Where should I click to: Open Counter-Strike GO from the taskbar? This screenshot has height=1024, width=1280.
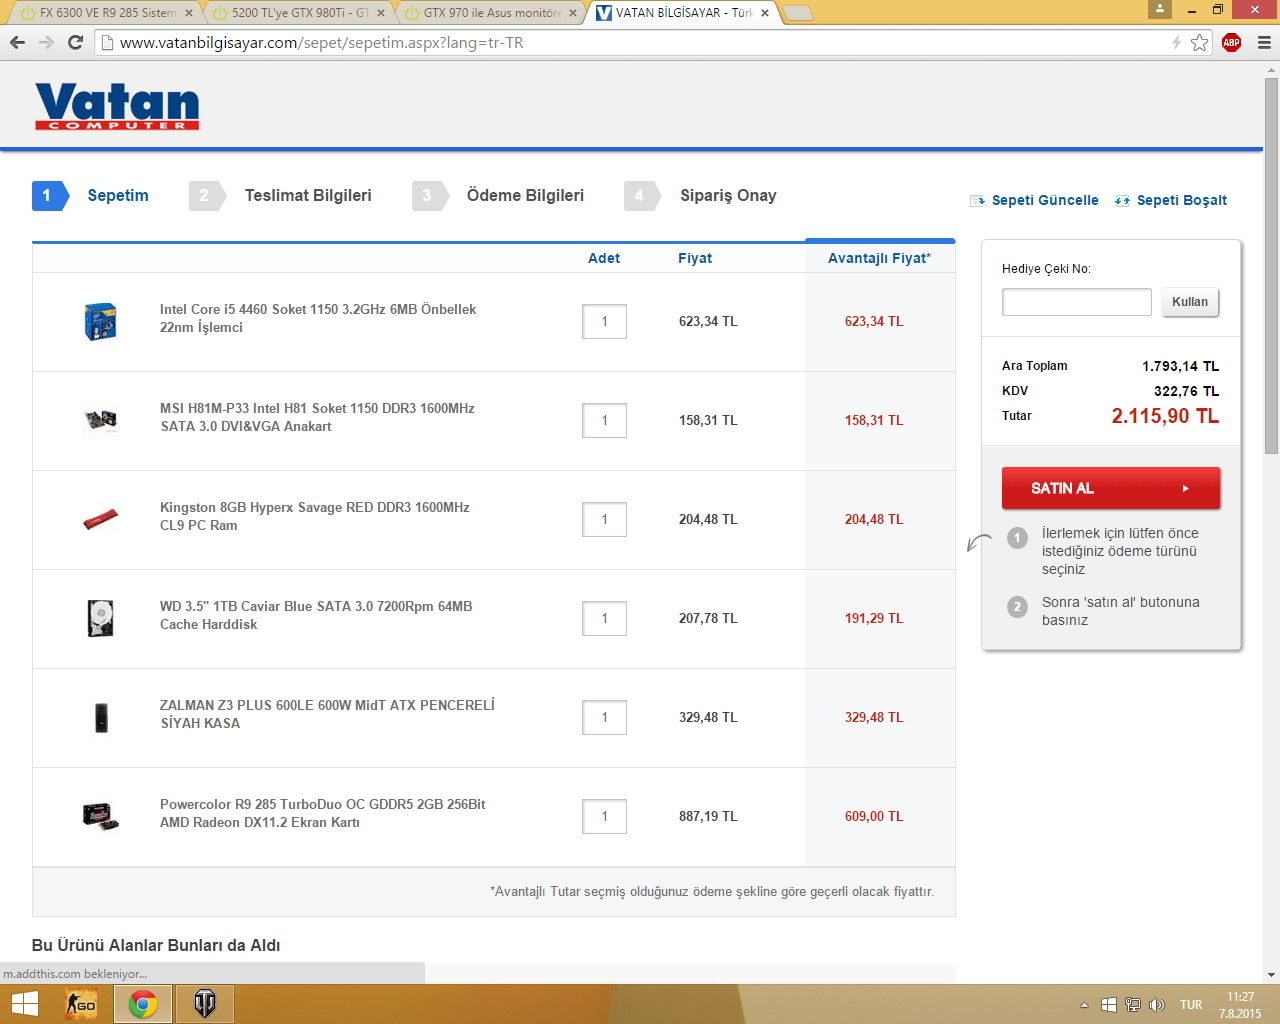pyautogui.click(x=81, y=1004)
